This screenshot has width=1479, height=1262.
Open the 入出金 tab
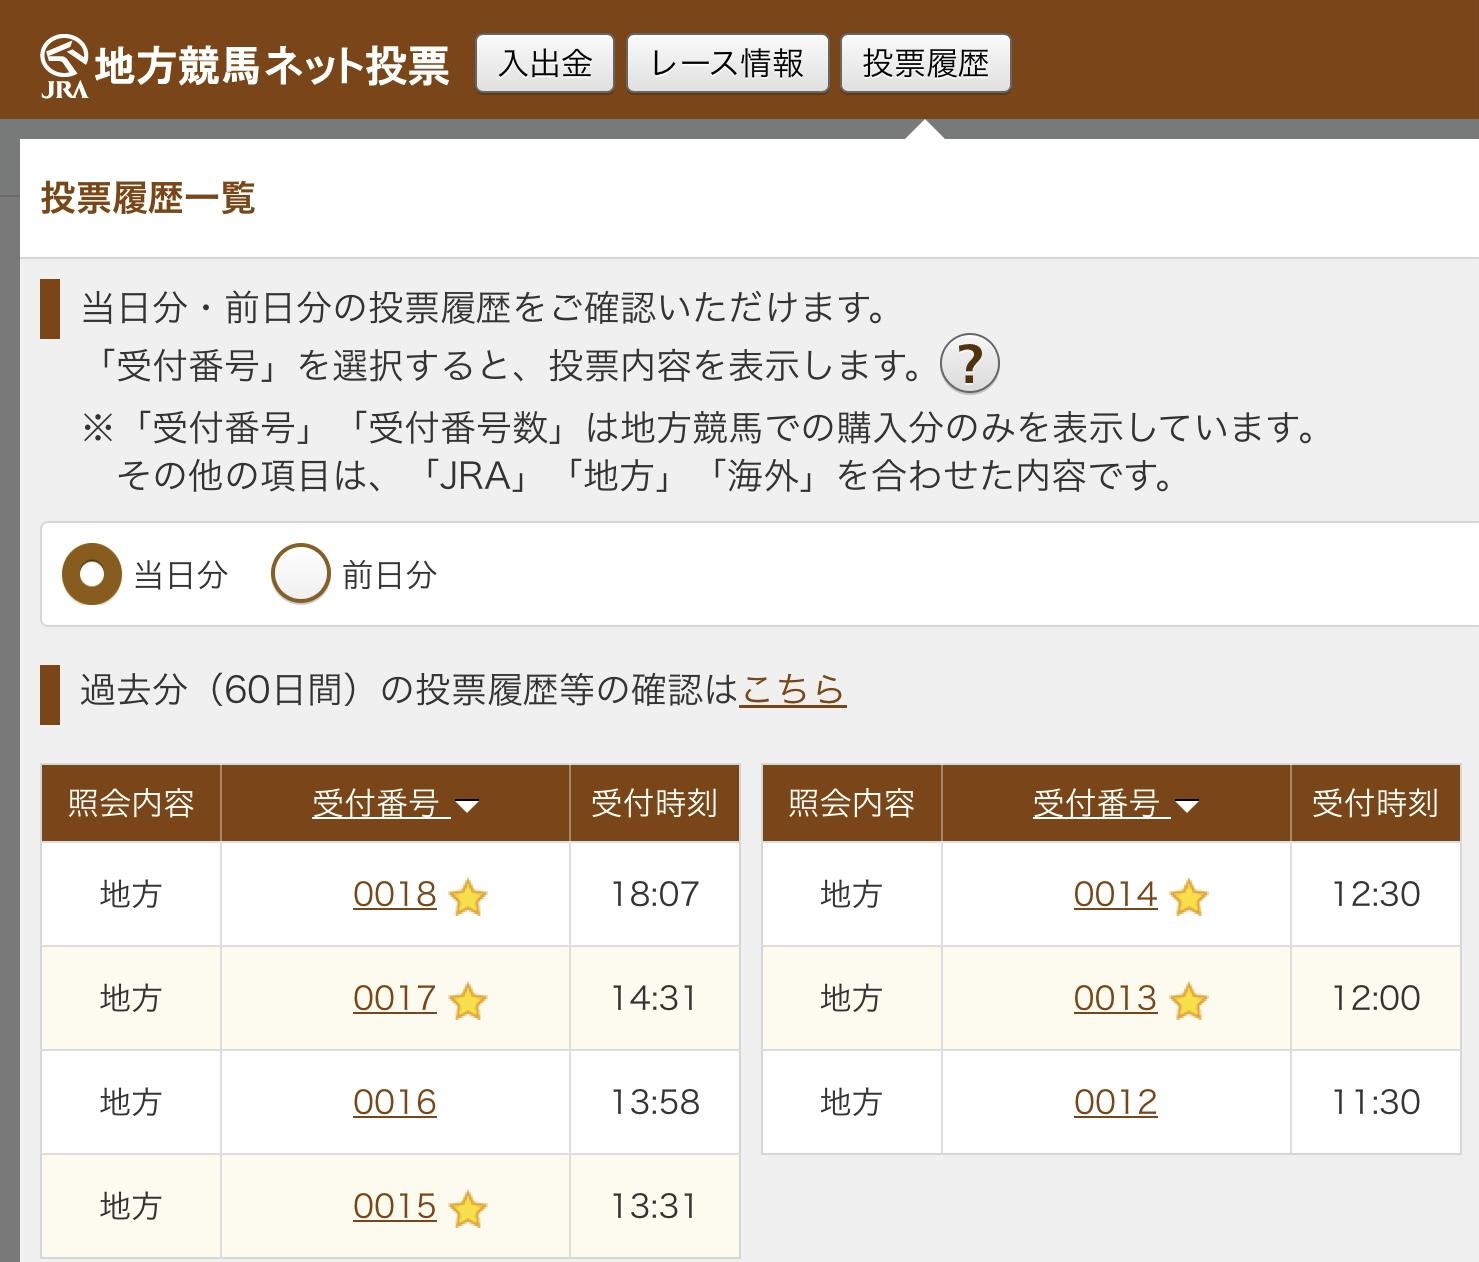tap(545, 64)
